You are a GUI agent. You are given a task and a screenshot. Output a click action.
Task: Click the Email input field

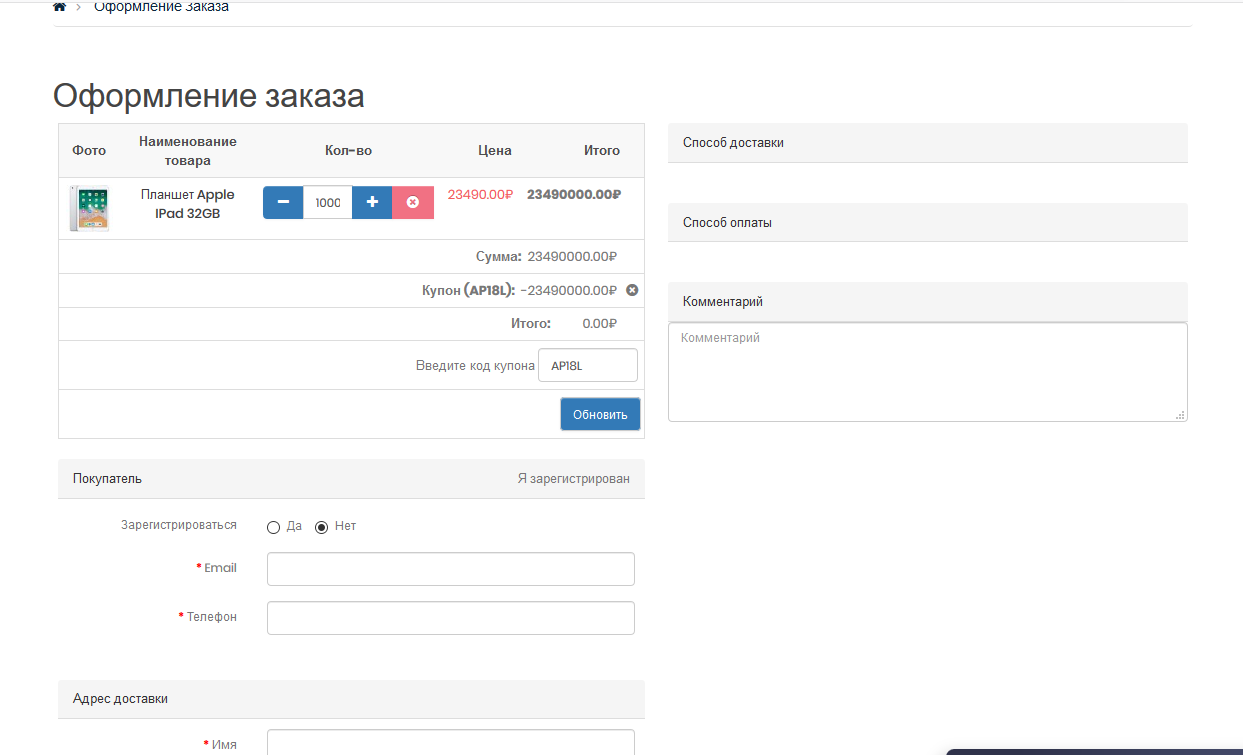pos(450,569)
